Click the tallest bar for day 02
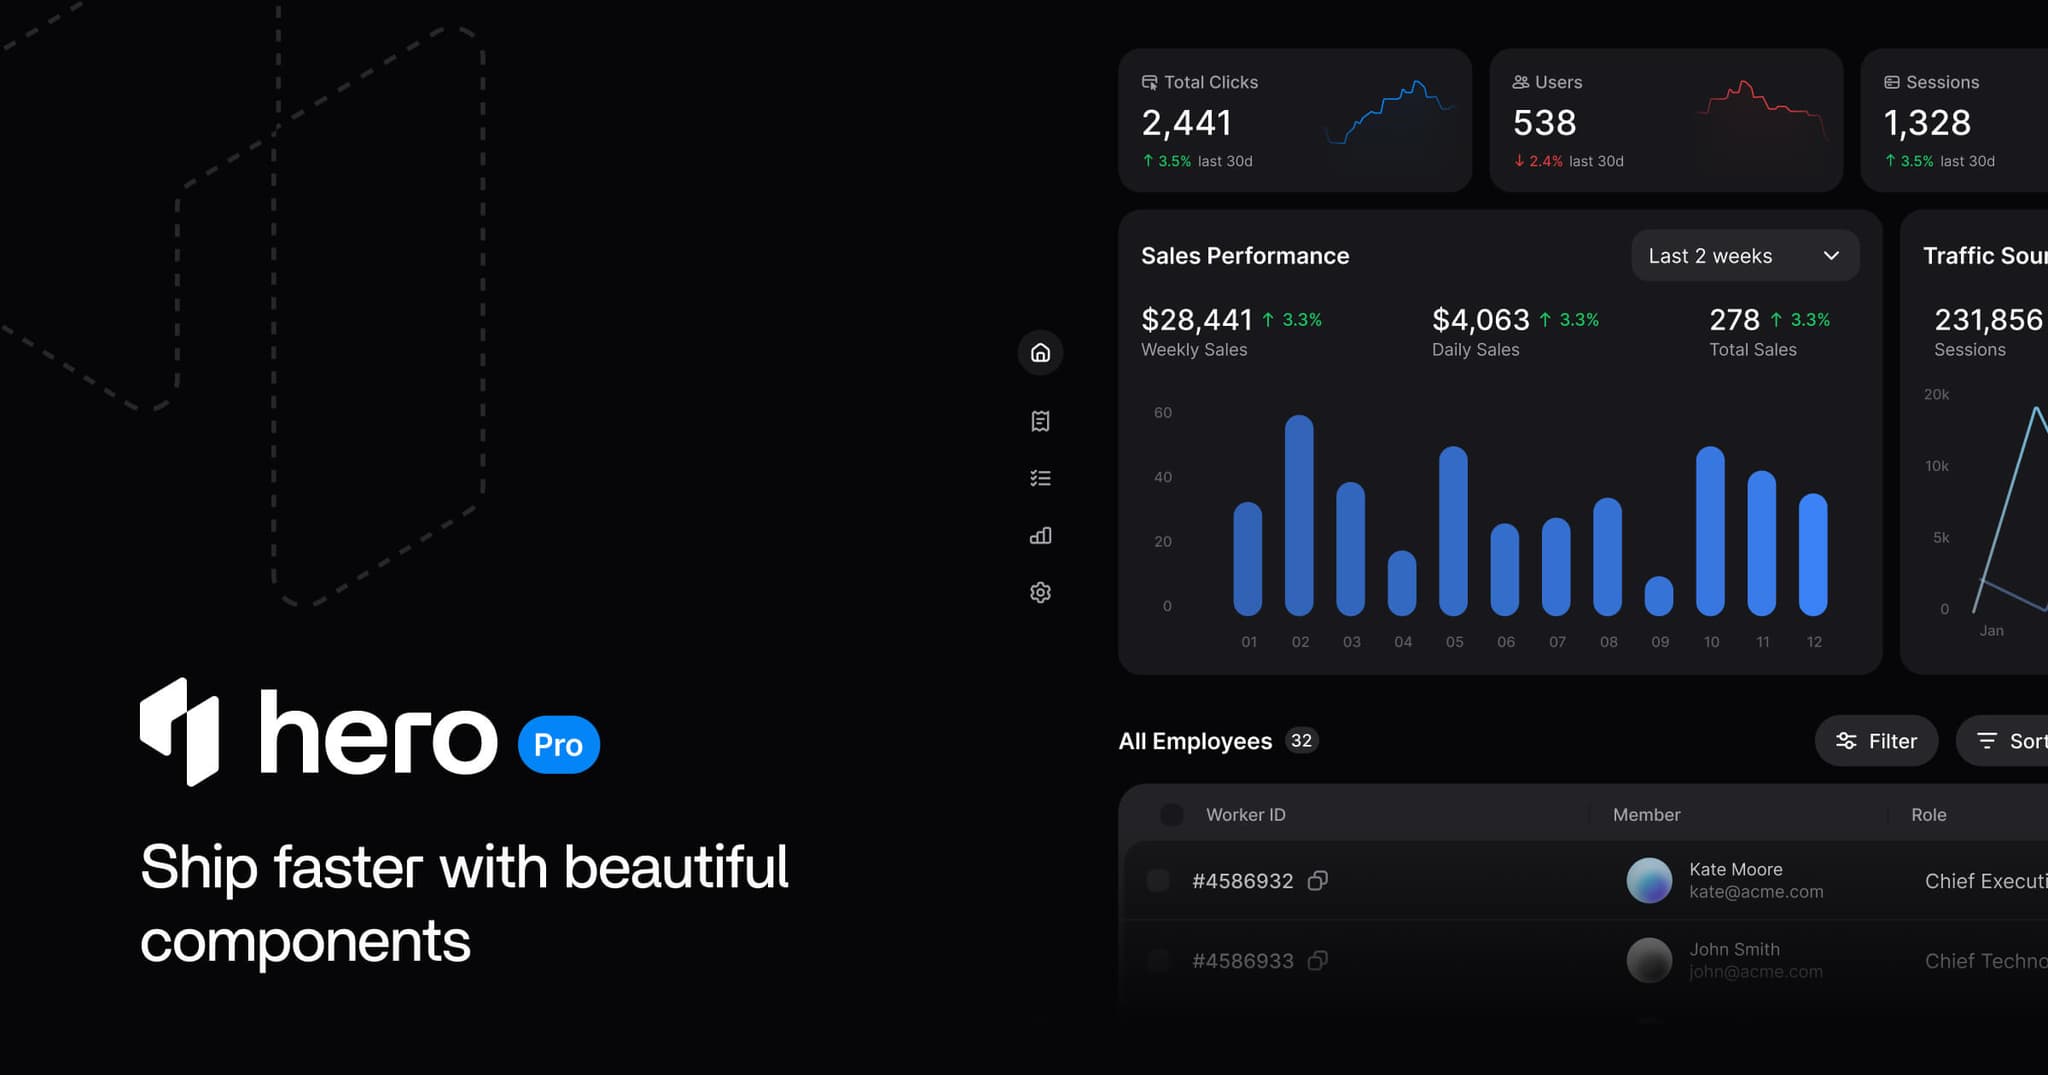Image resolution: width=2048 pixels, height=1075 pixels. pos(1299,515)
